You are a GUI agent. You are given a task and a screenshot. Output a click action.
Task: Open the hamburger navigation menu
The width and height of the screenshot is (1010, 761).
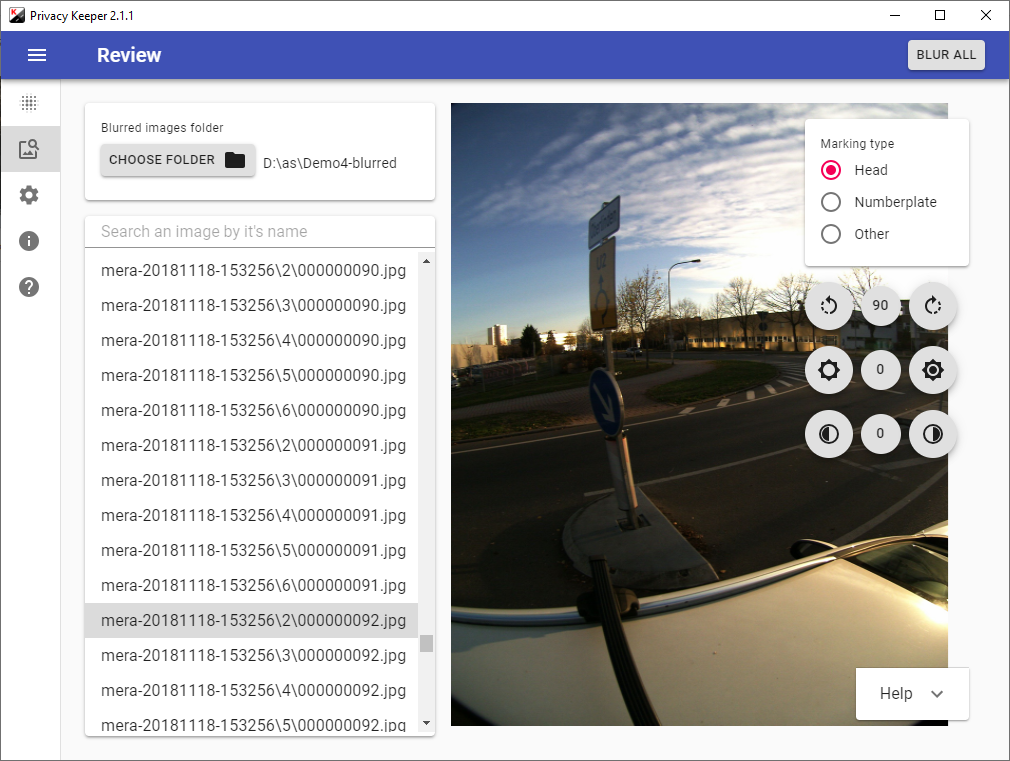click(x=37, y=55)
